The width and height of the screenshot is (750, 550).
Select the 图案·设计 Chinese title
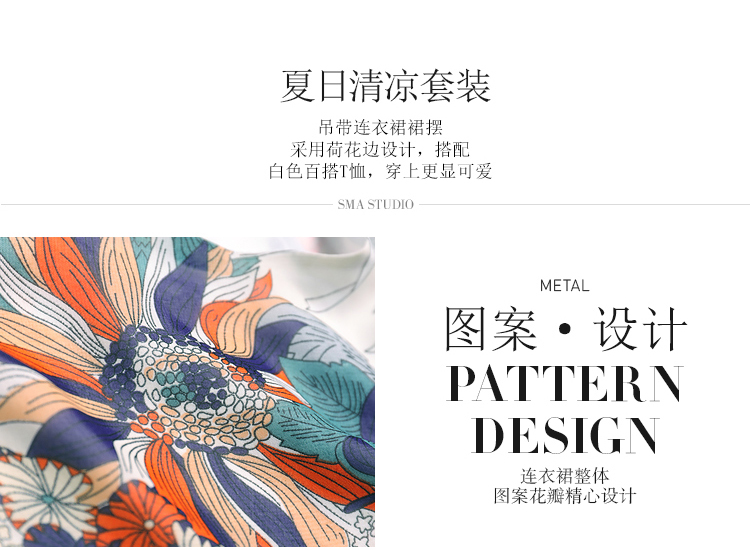(566, 329)
